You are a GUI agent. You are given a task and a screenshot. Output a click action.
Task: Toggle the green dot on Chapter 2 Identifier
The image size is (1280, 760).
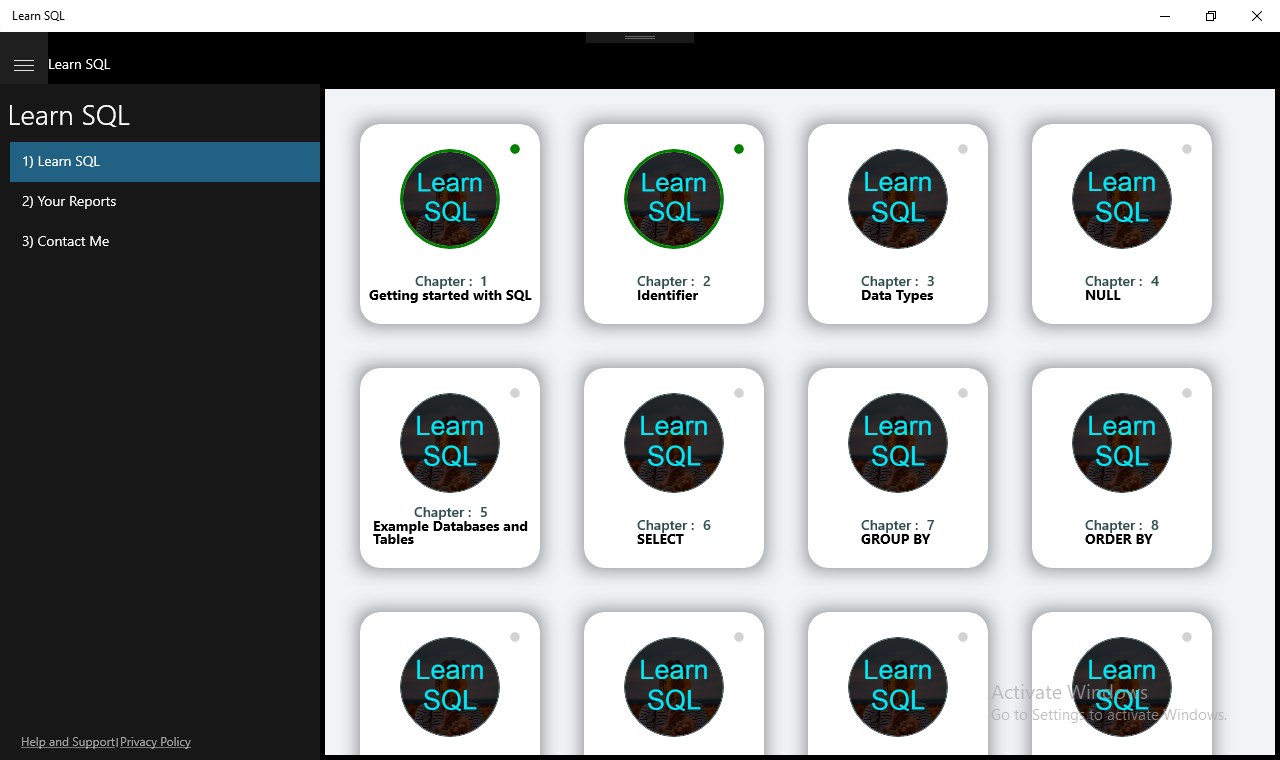(739, 148)
